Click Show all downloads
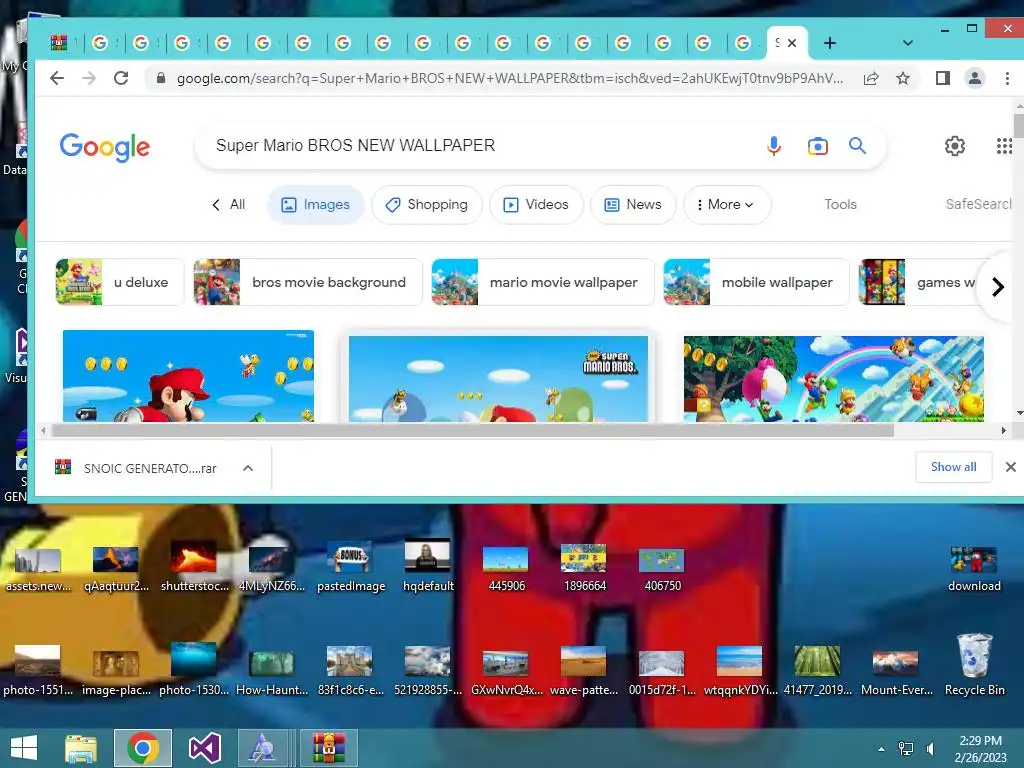Screen dimensions: 1024x768 pos(953,467)
